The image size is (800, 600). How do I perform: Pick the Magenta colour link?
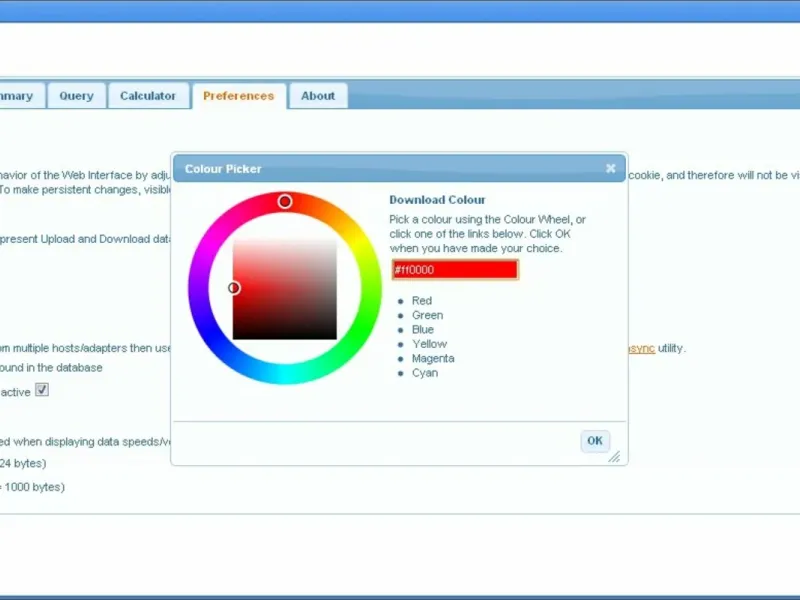pyautogui.click(x=433, y=359)
